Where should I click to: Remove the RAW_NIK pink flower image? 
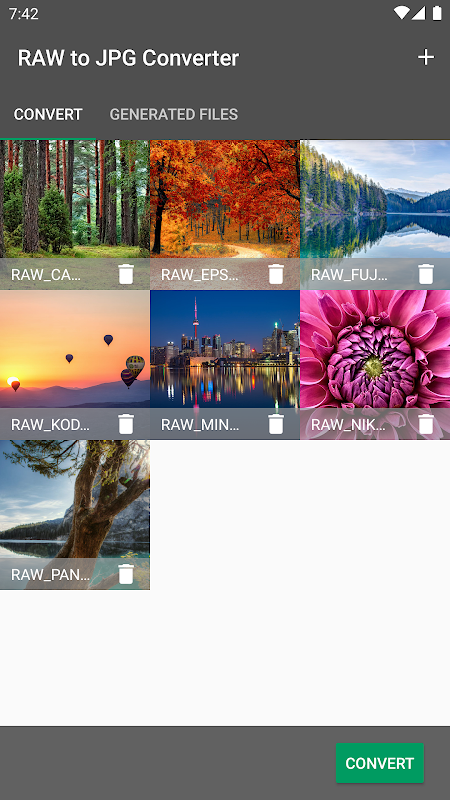(426, 424)
